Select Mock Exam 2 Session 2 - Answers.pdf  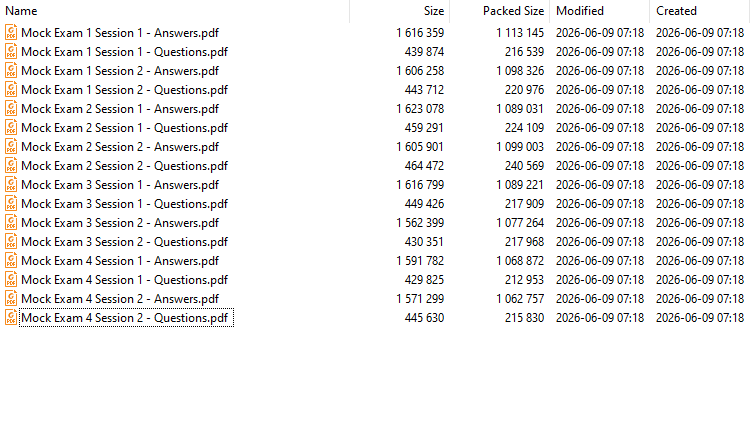120,147
